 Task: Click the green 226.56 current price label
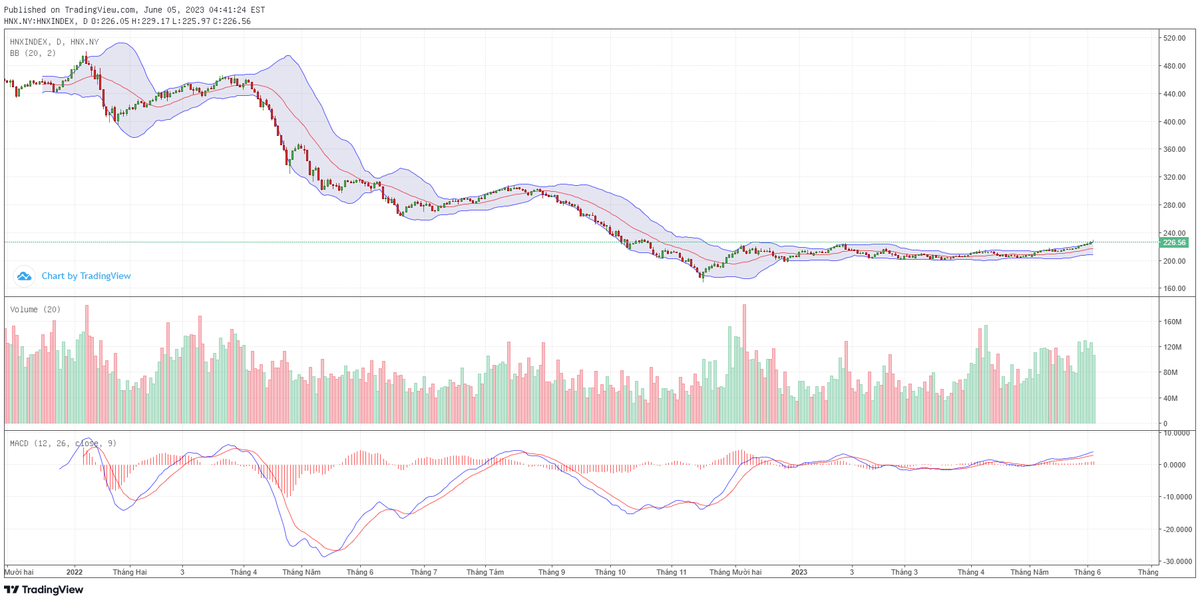tap(1173, 242)
